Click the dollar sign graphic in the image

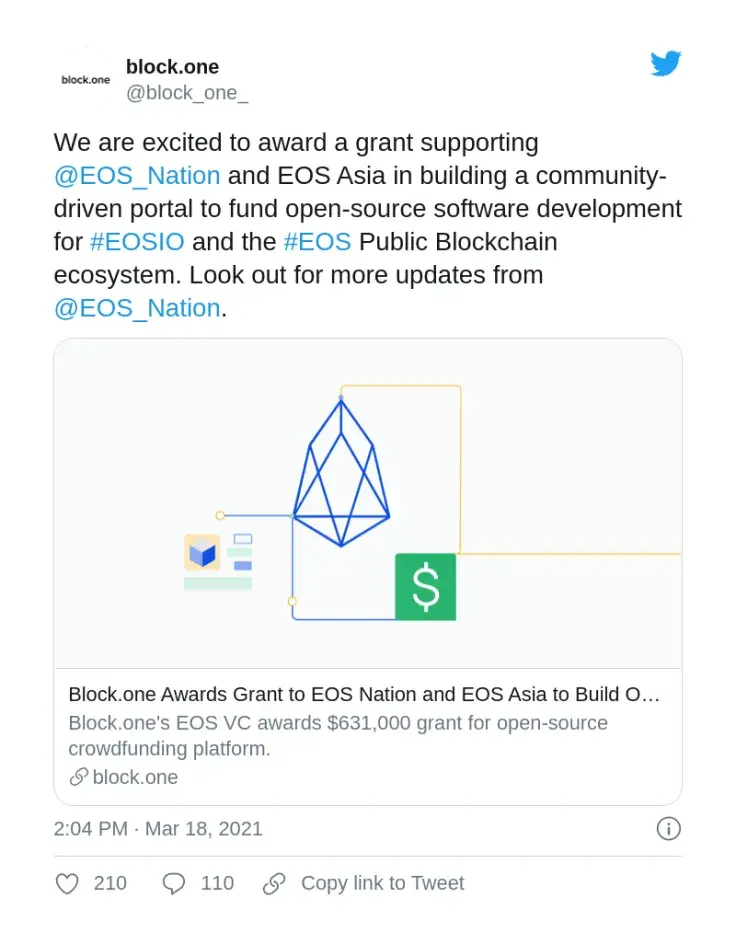425,586
